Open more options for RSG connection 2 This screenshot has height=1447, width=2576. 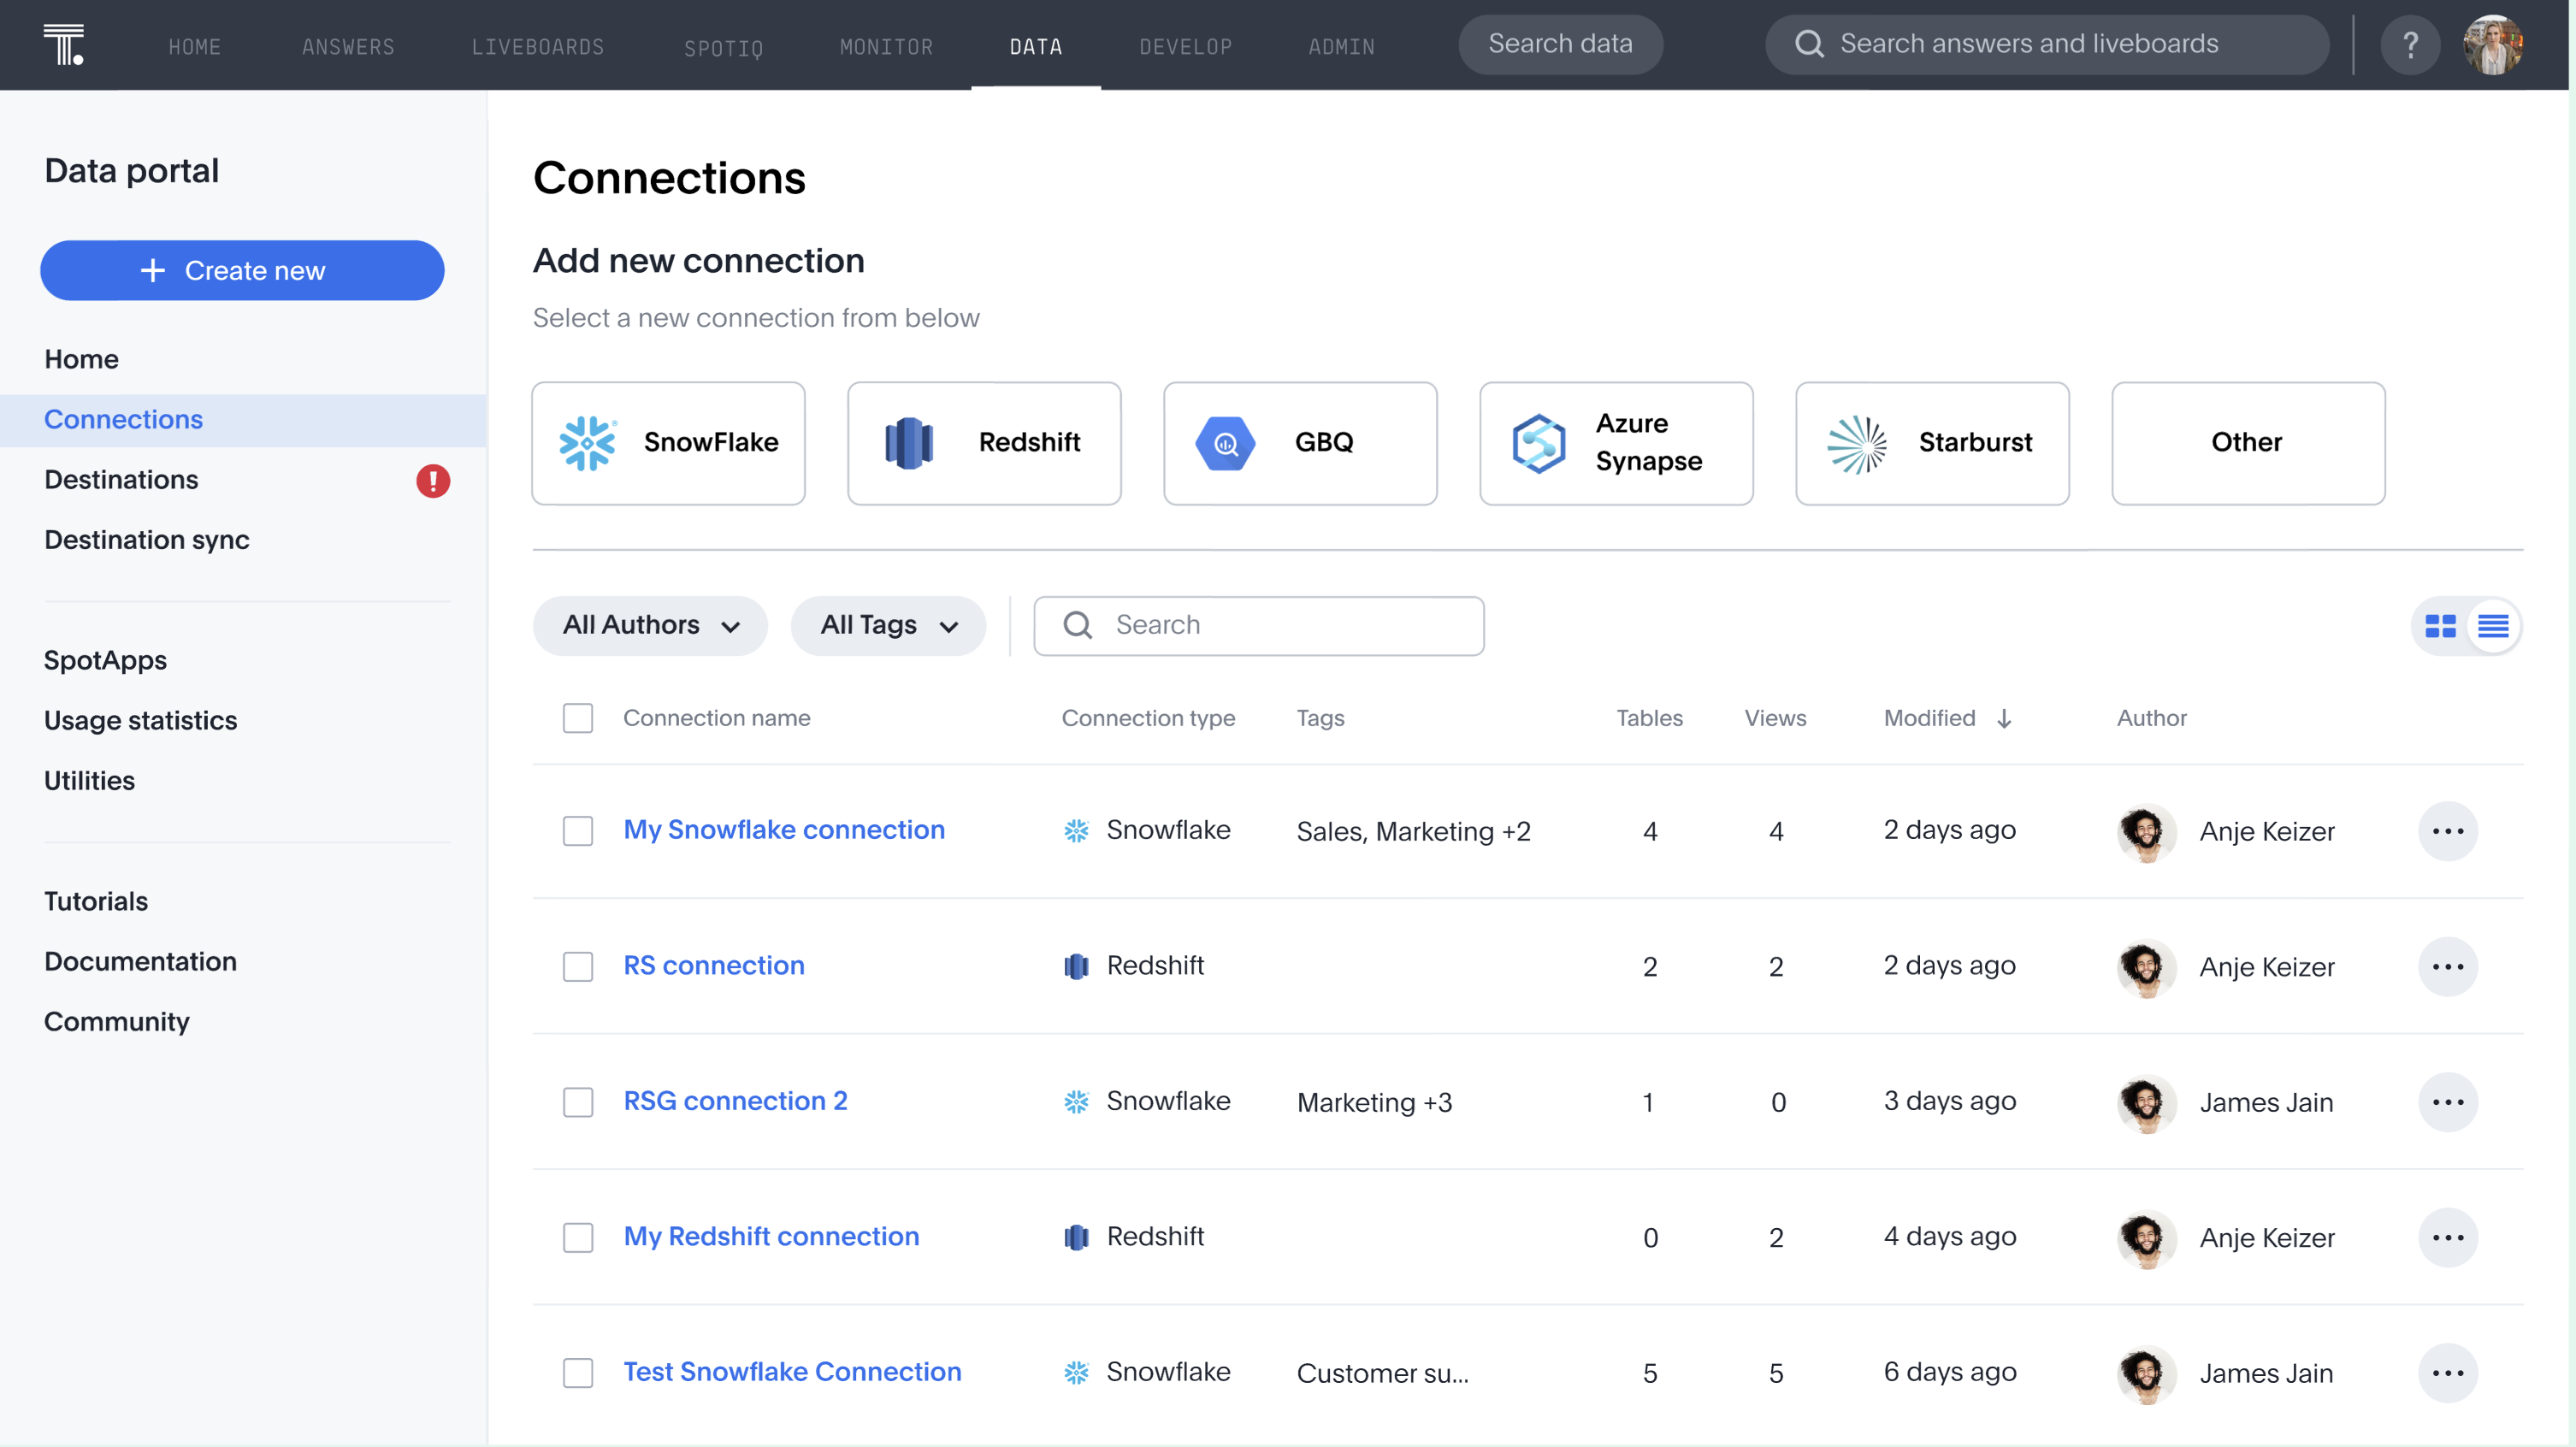click(x=2448, y=1102)
